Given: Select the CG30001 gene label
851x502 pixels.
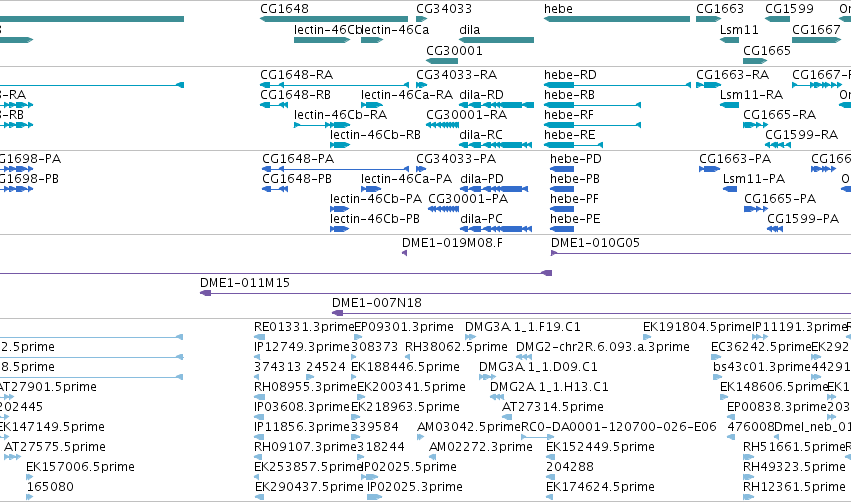Looking at the screenshot, I should coord(454,50).
